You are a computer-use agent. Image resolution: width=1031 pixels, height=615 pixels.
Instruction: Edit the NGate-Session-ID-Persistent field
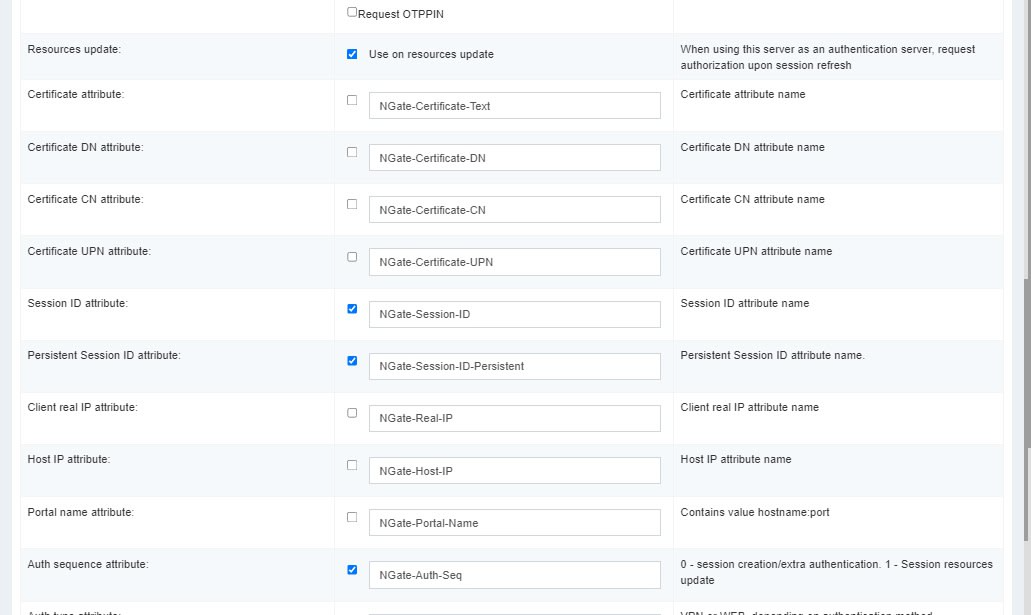pyautogui.click(x=514, y=366)
